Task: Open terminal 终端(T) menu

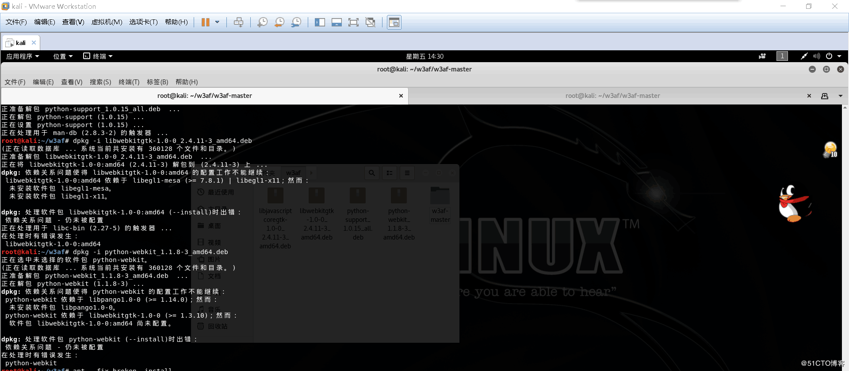Action: coord(129,82)
